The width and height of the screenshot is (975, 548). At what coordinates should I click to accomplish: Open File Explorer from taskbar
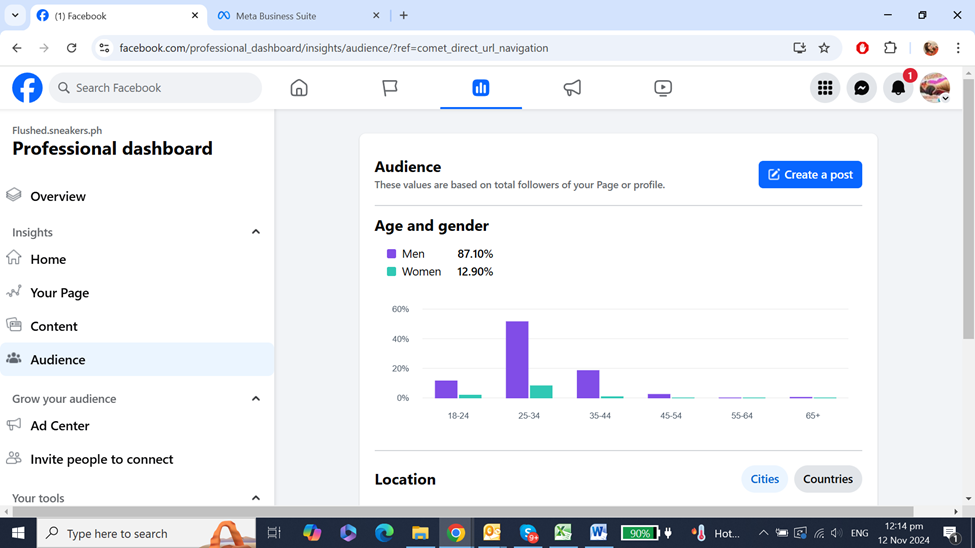420,533
